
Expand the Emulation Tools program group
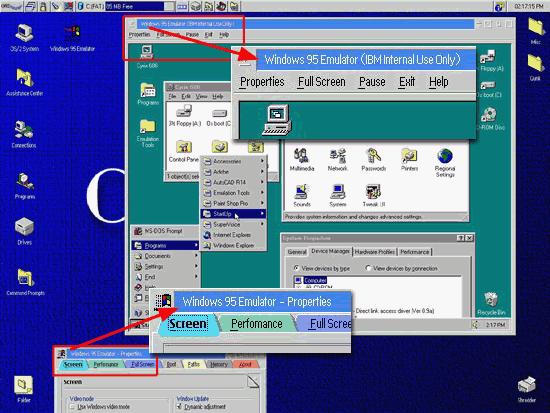pyautogui.click(x=234, y=193)
